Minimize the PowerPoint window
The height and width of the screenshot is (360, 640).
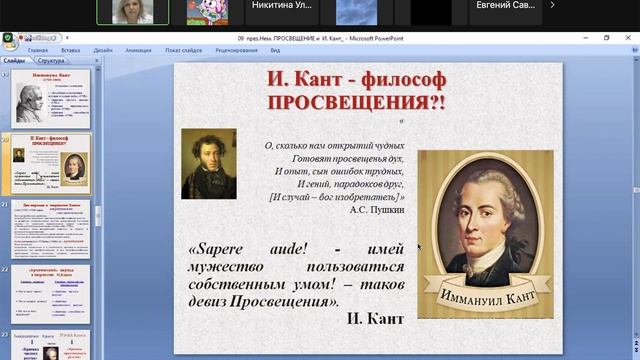tap(586, 38)
